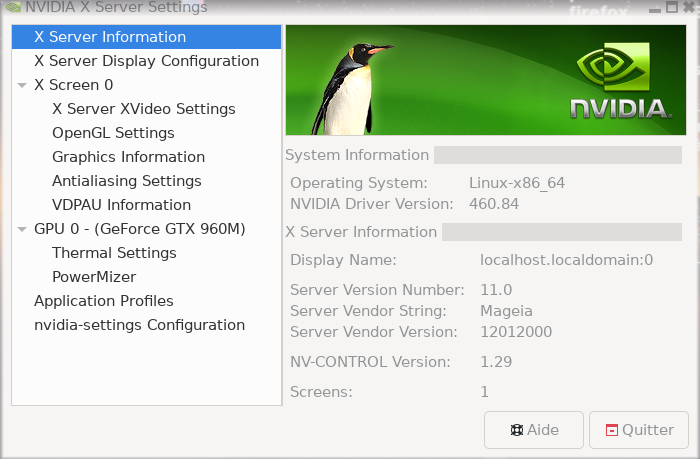Click the Aide help button
This screenshot has height=459, width=700.
[x=534, y=430]
